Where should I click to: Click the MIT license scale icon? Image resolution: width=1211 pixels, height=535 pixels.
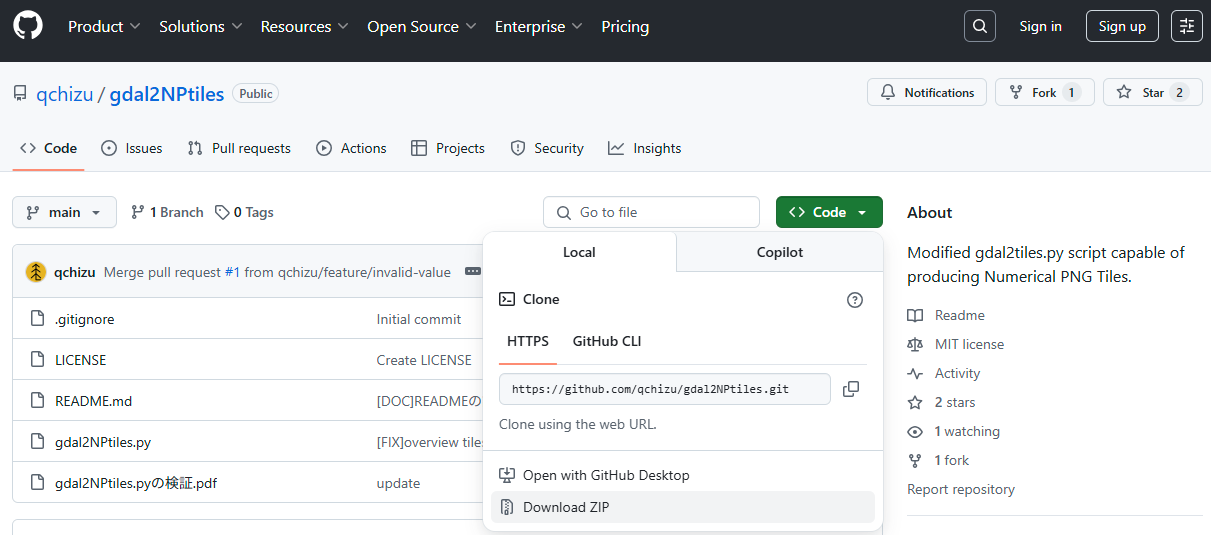coord(915,344)
